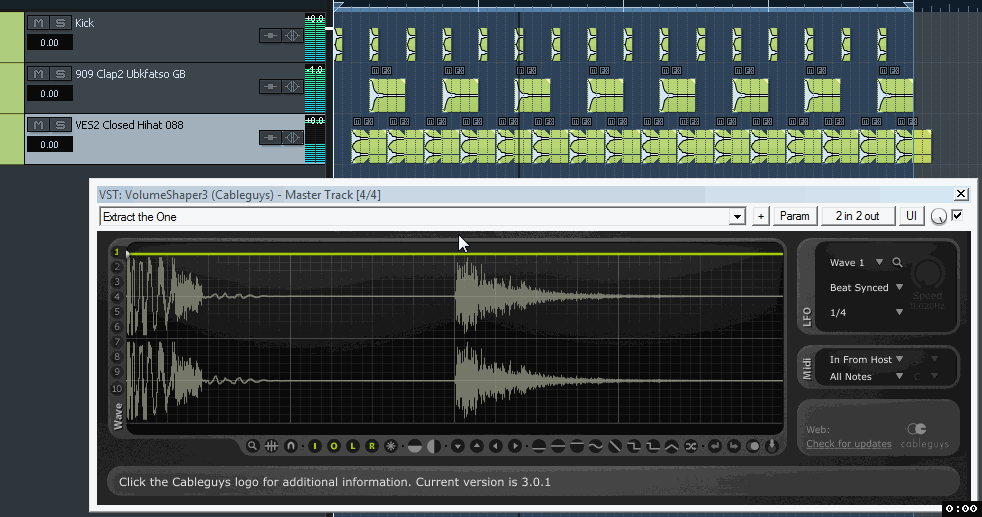The image size is (982, 517).
Task: Click the right-triangle shift wave icon
Action: point(515,446)
